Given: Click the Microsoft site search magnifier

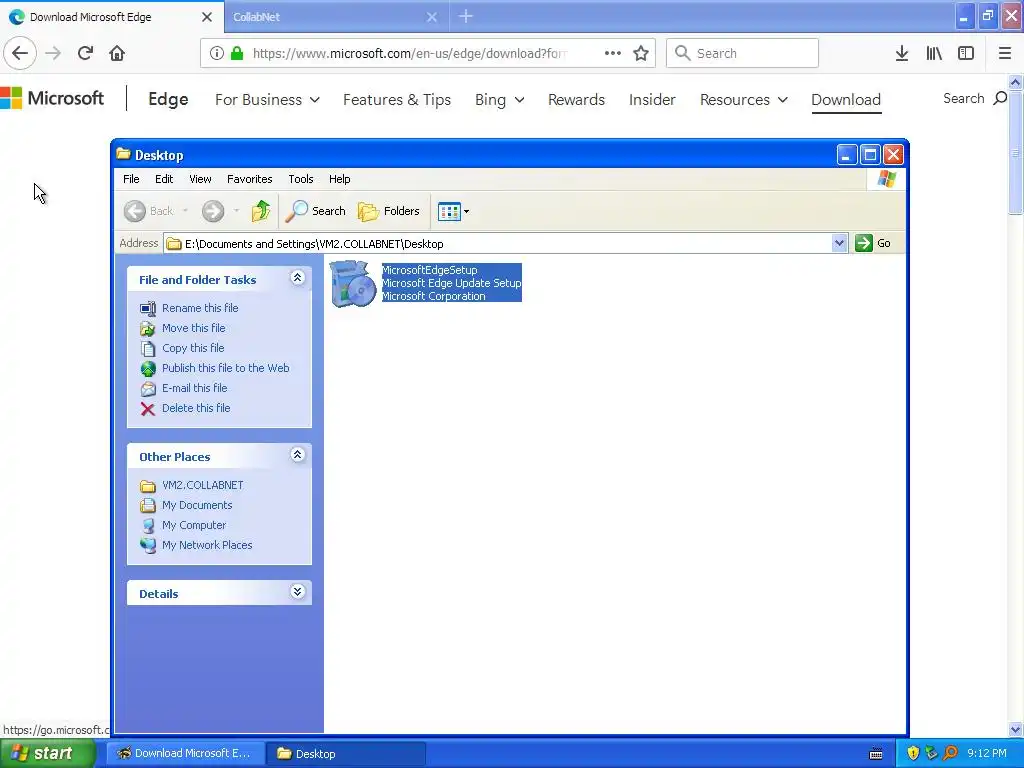Looking at the screenshot, I should click(1000, 98).
